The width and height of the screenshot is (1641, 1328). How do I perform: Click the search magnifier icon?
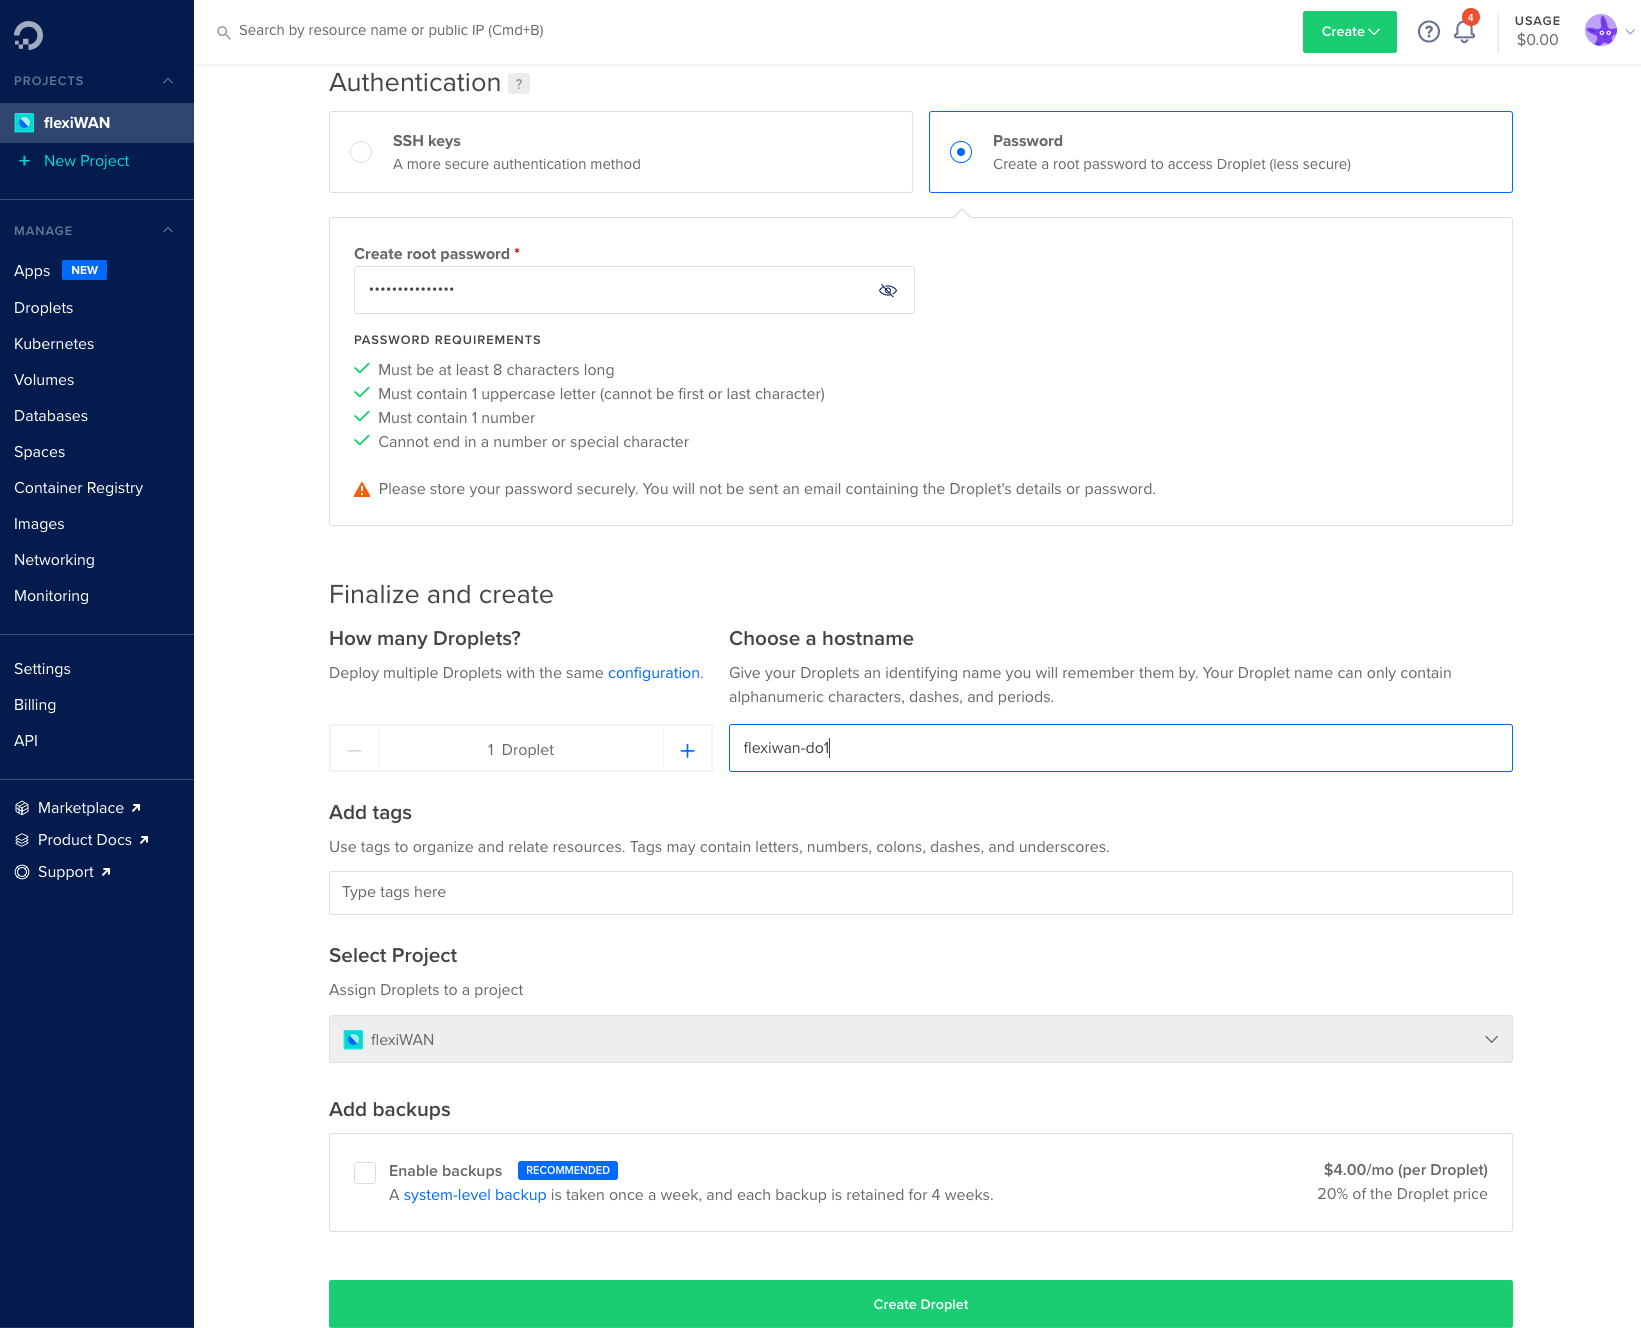tap(223, 32)
